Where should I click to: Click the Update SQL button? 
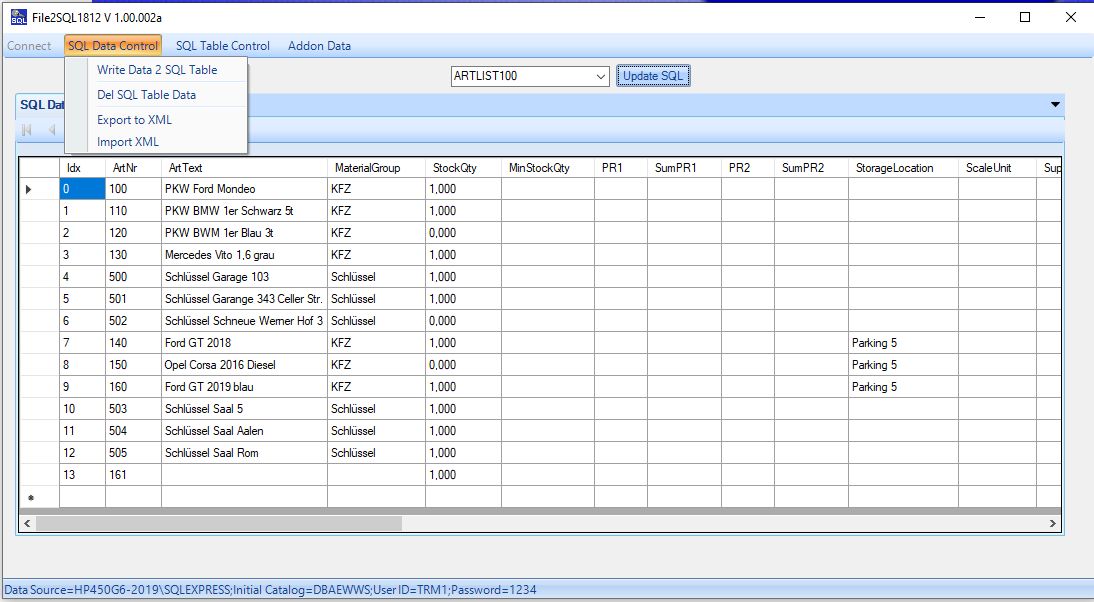(653, 76)
